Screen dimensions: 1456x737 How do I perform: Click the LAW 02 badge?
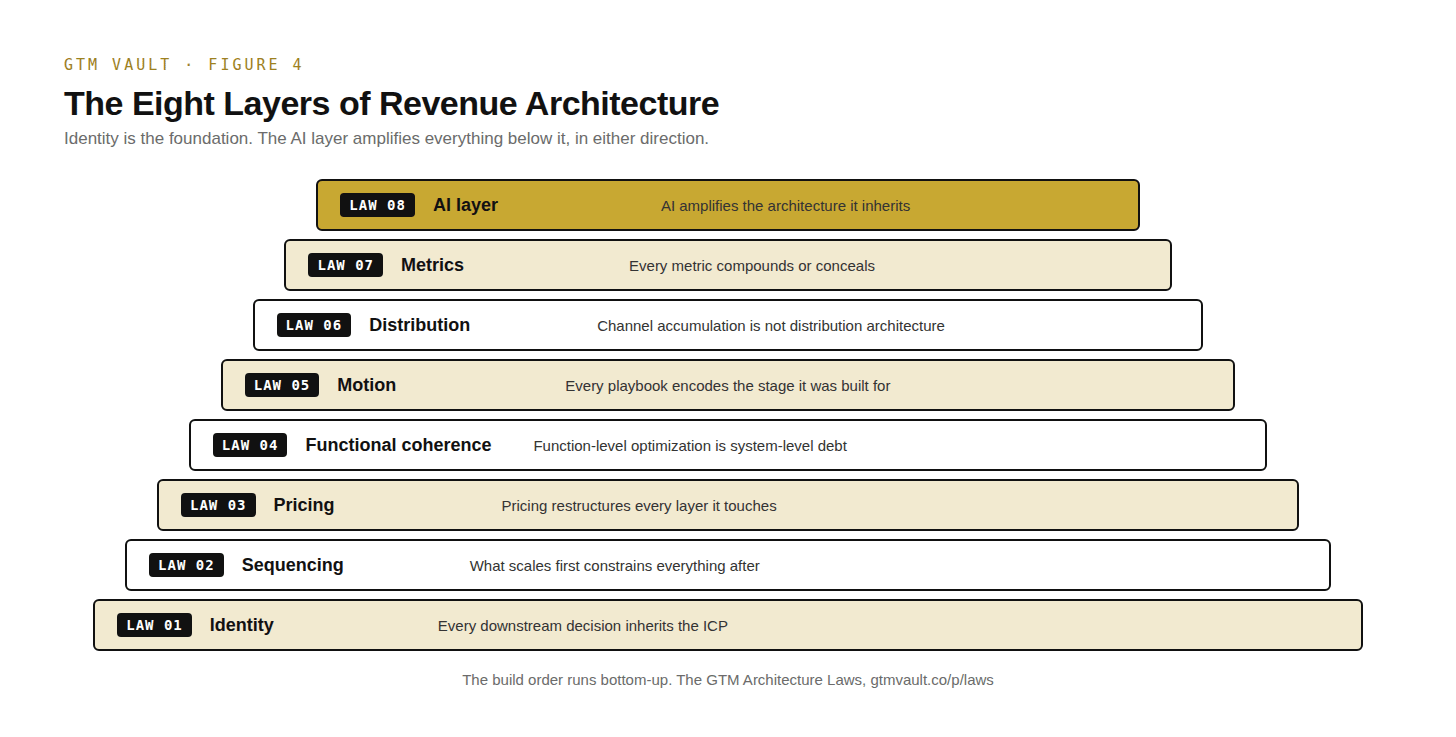[186, 565]
